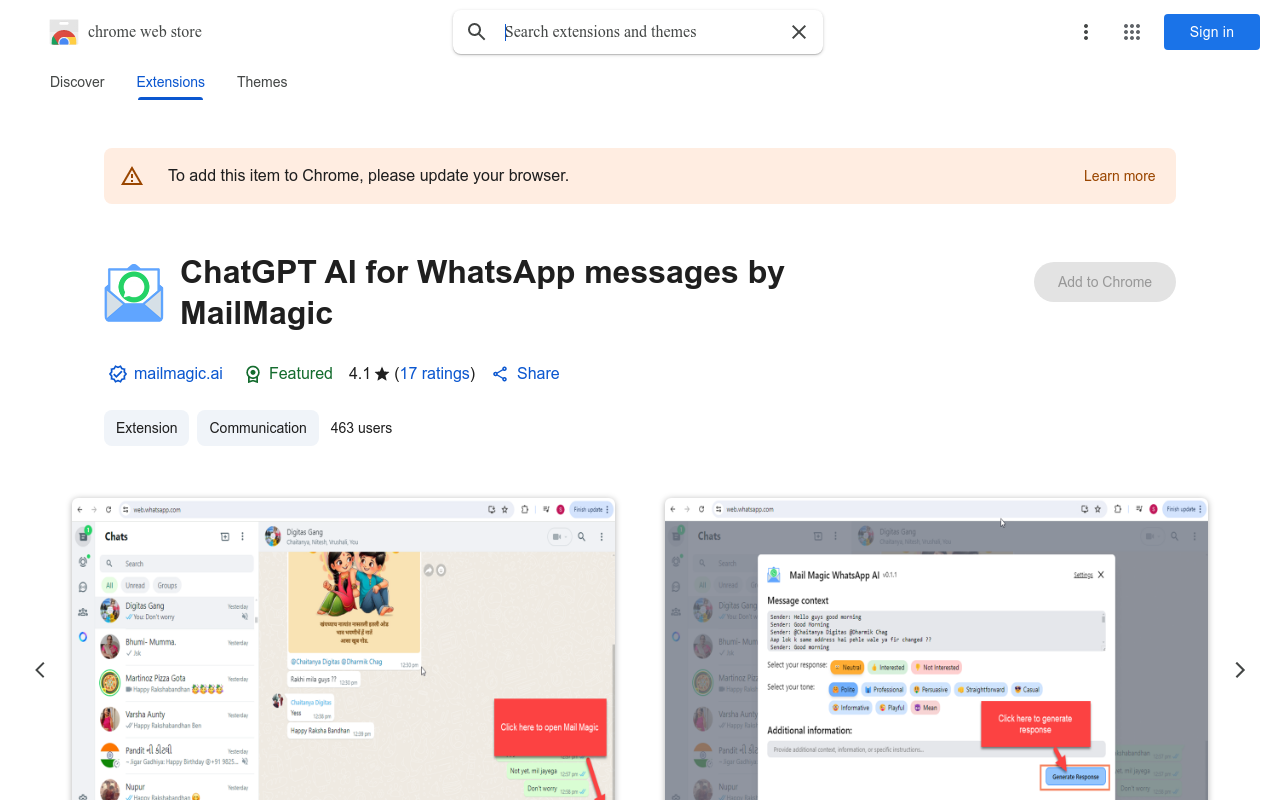Viewport: 1280px width, 800px height.
Task: Select the Extensions tab
Action: pos(171,82)
